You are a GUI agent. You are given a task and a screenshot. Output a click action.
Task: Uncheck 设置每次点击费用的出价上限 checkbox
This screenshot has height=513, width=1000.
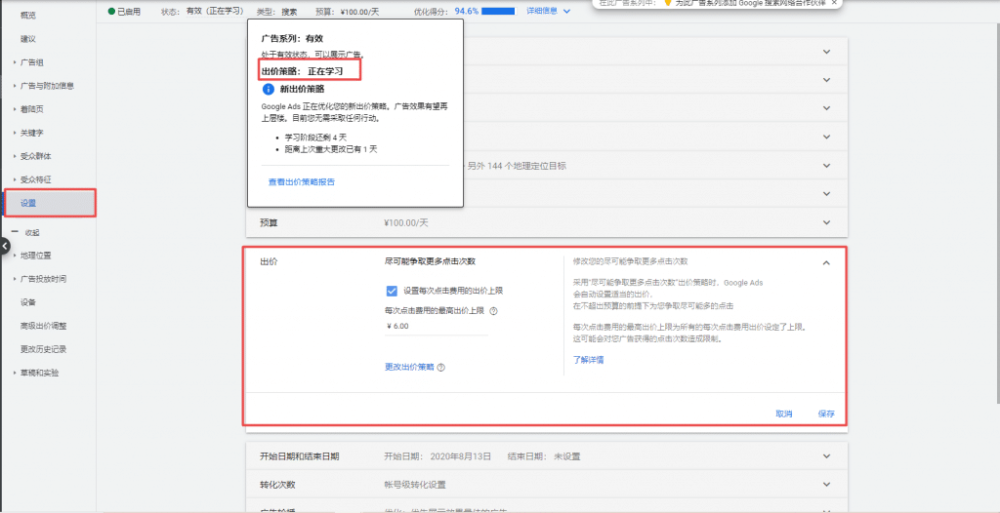point(392,291)
